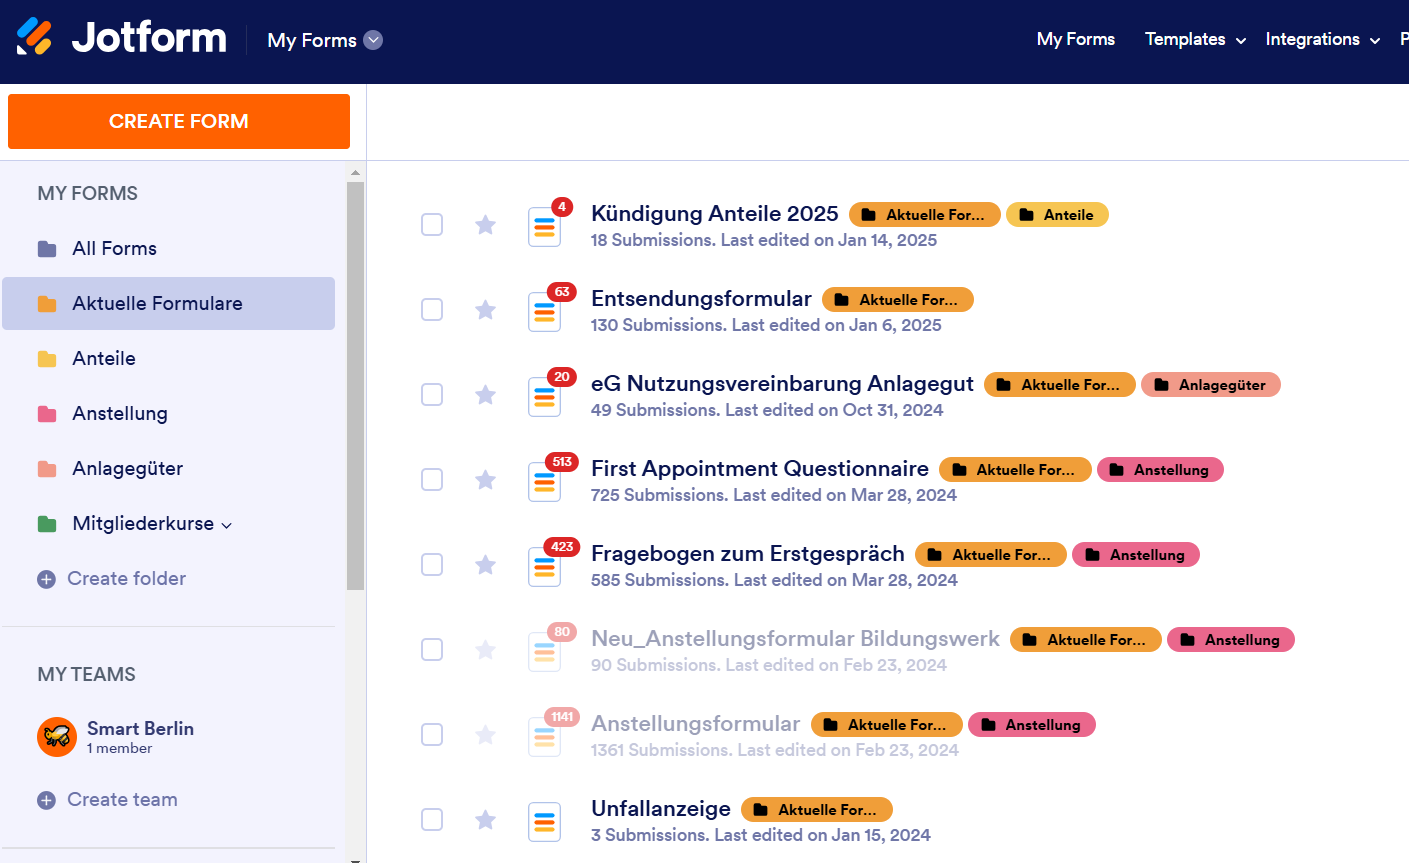1409x863 pixels.
Task: Open Fragebogen zum Erstgespräch form title
Action: pyautogui.click(x=747, y=553)
